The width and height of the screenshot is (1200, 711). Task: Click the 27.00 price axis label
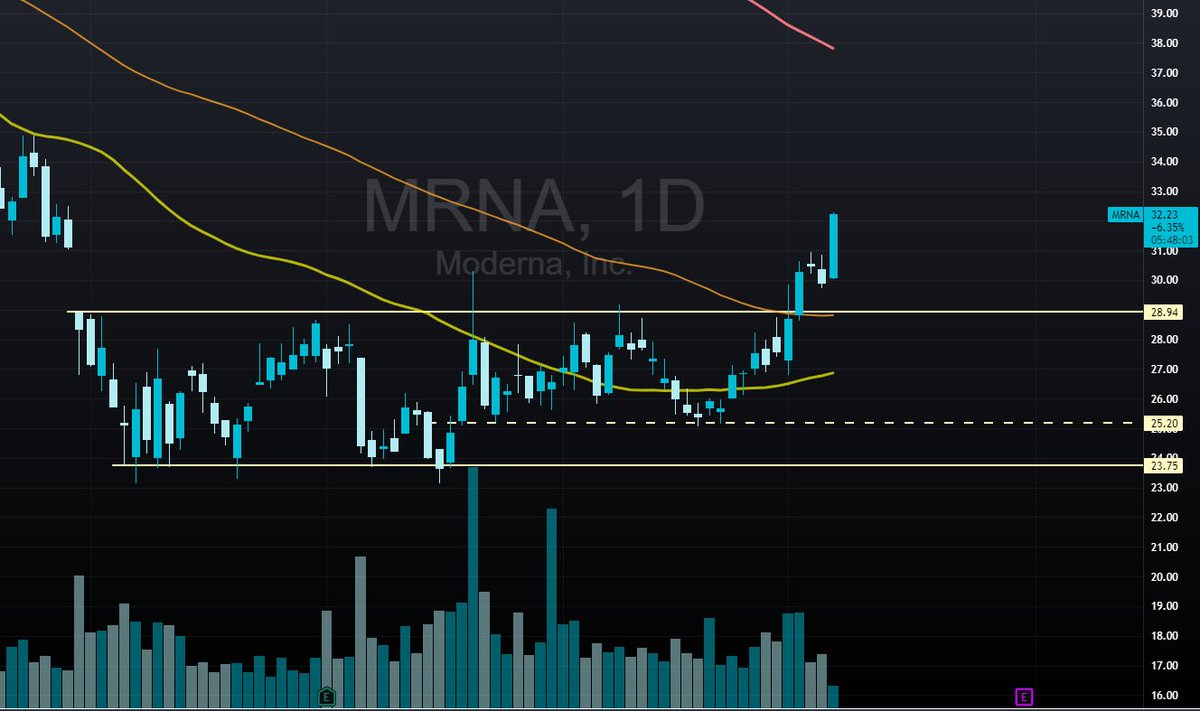point(1164,370)
